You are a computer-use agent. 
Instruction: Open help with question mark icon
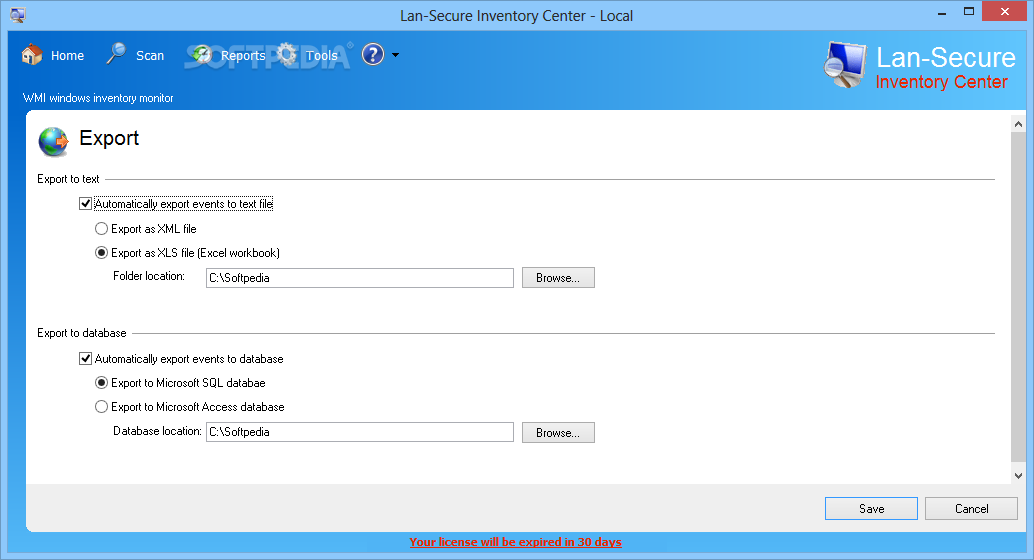tap(373, 54)
